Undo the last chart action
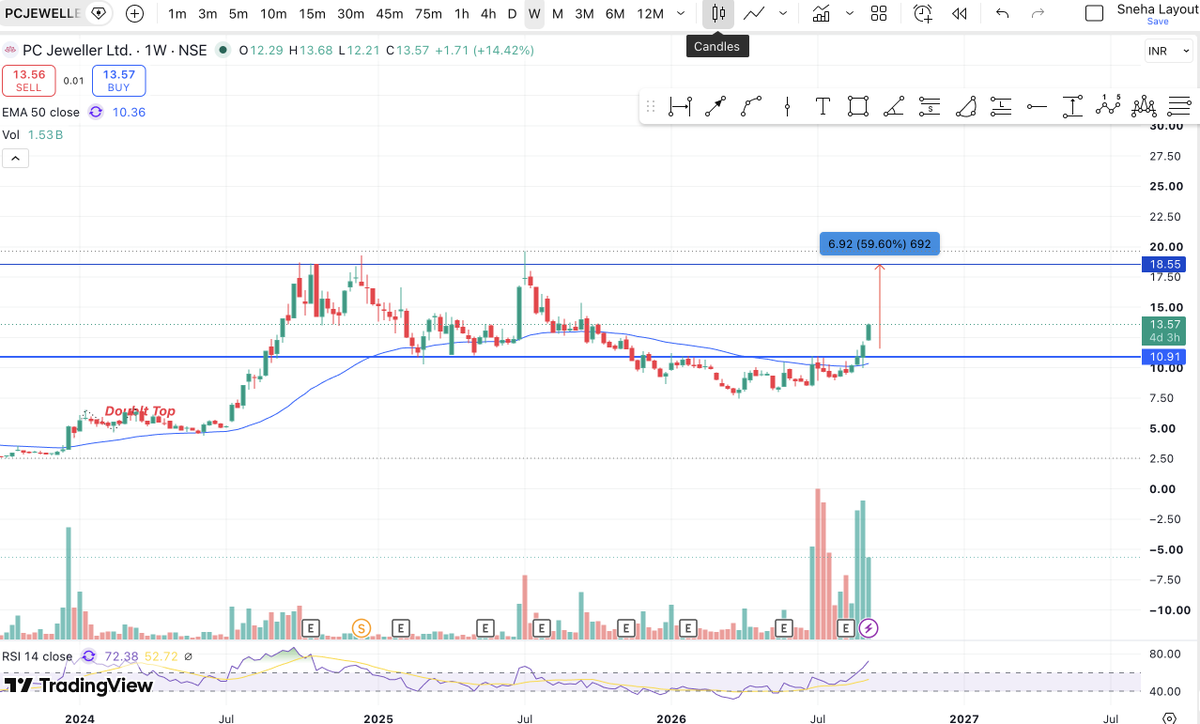1200x724 pixels. (x=1003, y=14)
